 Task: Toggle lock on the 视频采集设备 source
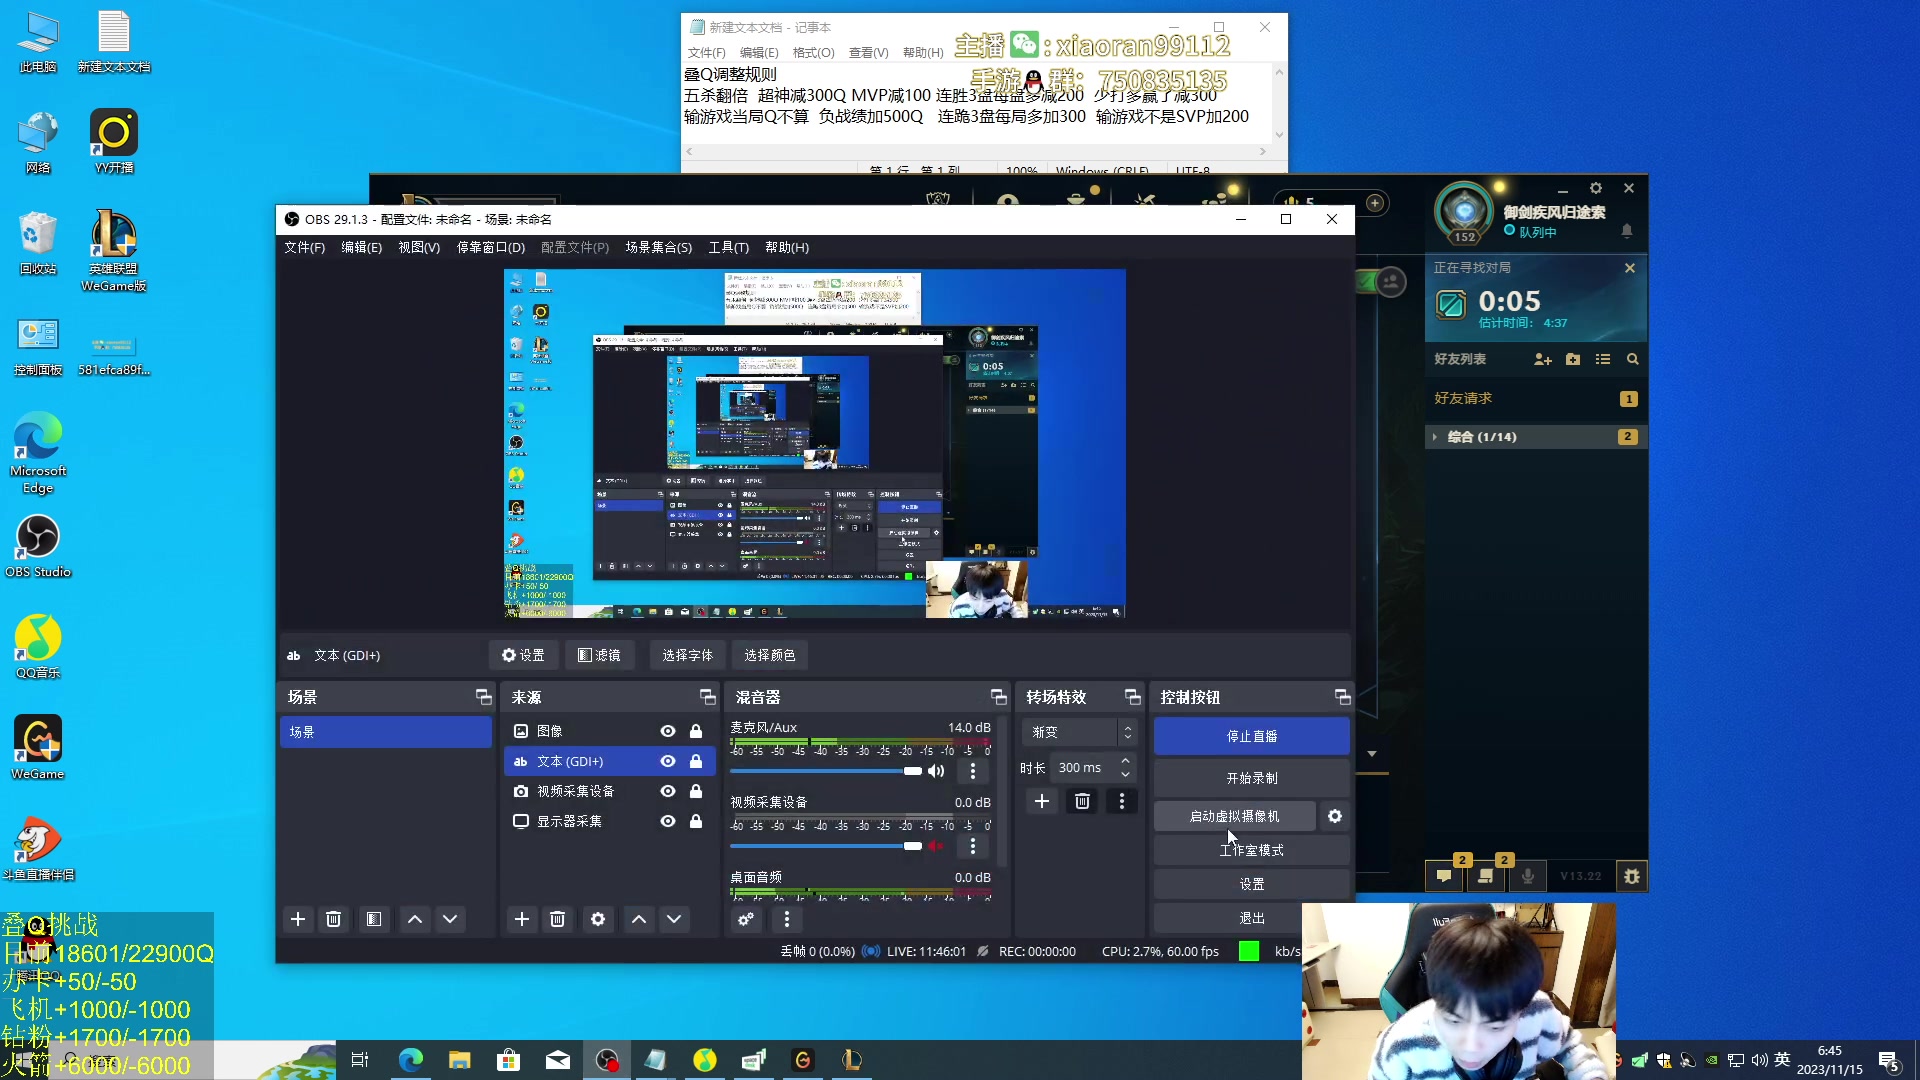point(696,791)
